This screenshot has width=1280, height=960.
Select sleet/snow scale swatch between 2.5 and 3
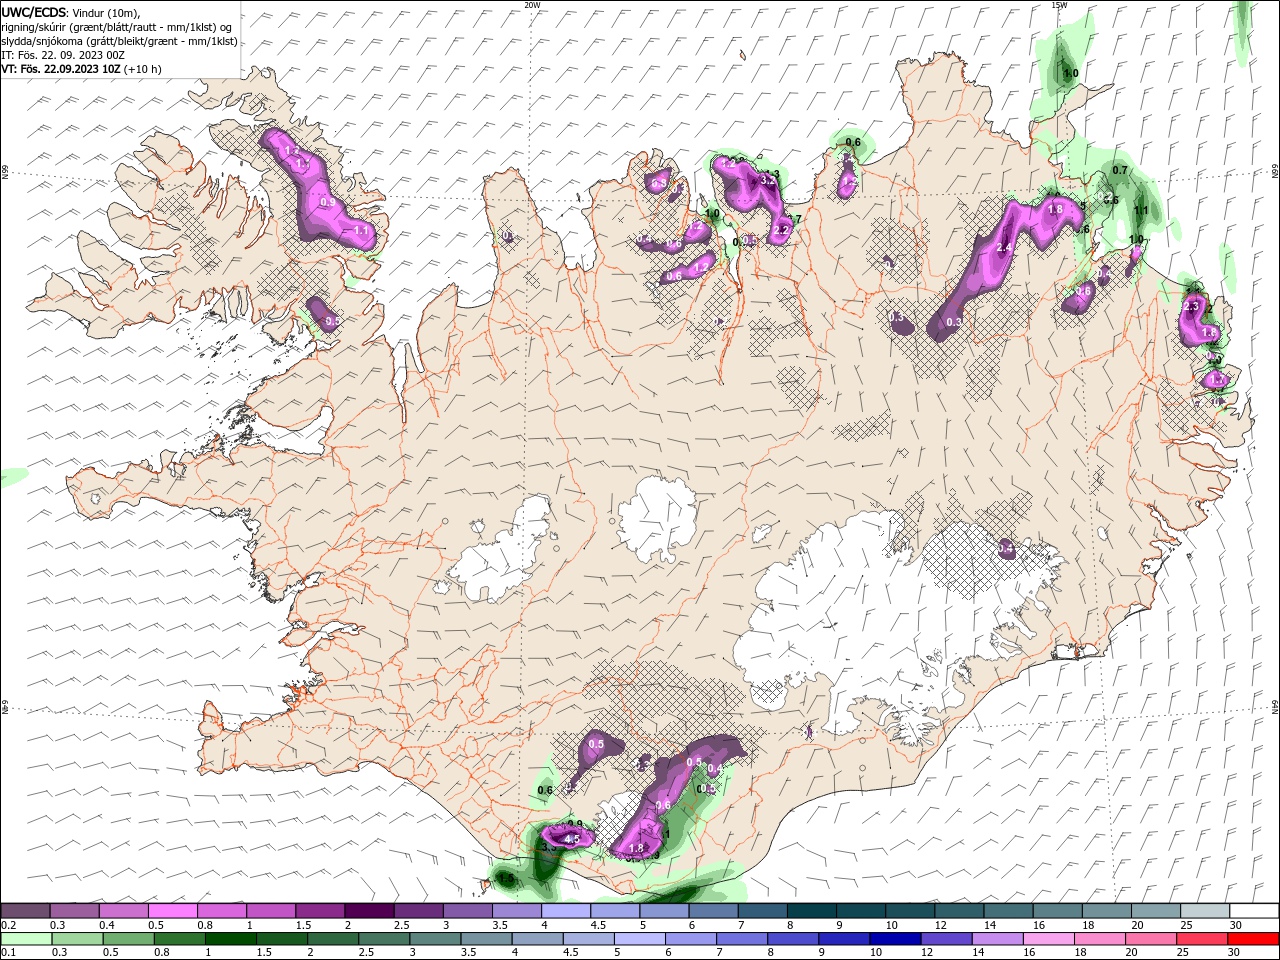[418, 910]
